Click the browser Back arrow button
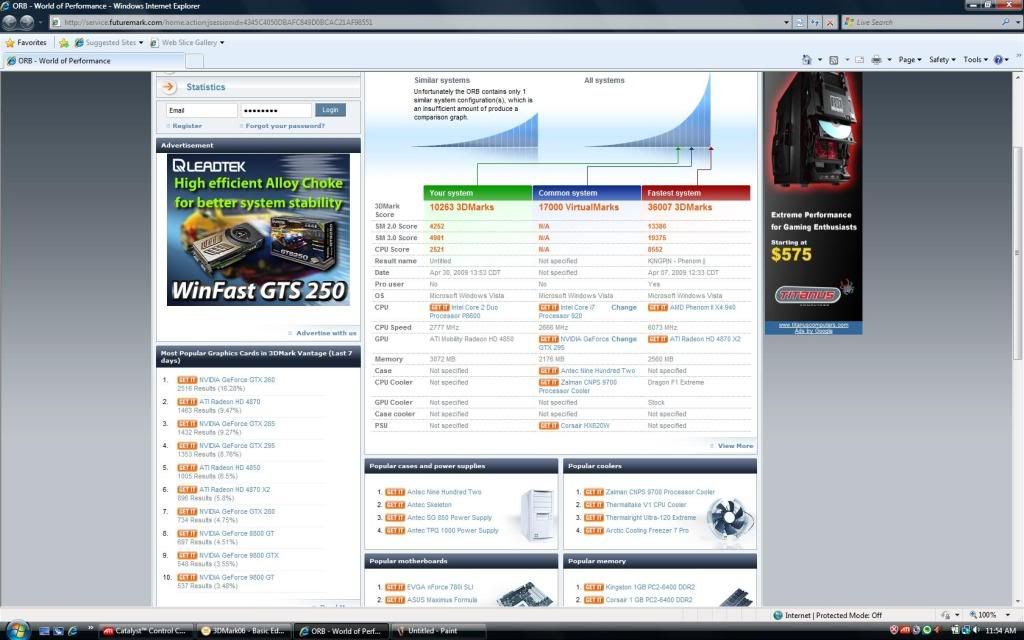 9,22
